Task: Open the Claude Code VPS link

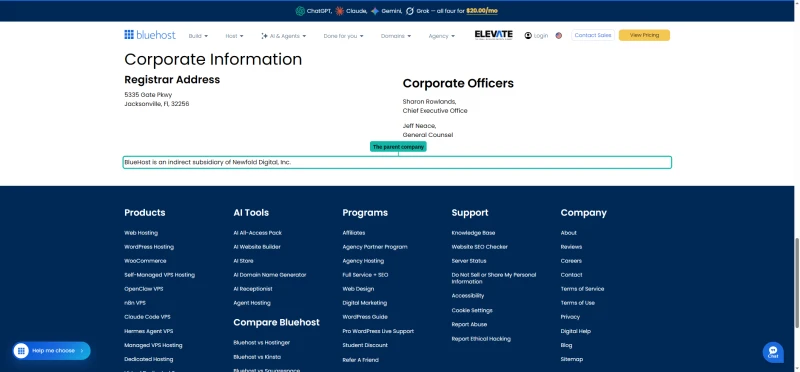Action: (x=147, y=317)
